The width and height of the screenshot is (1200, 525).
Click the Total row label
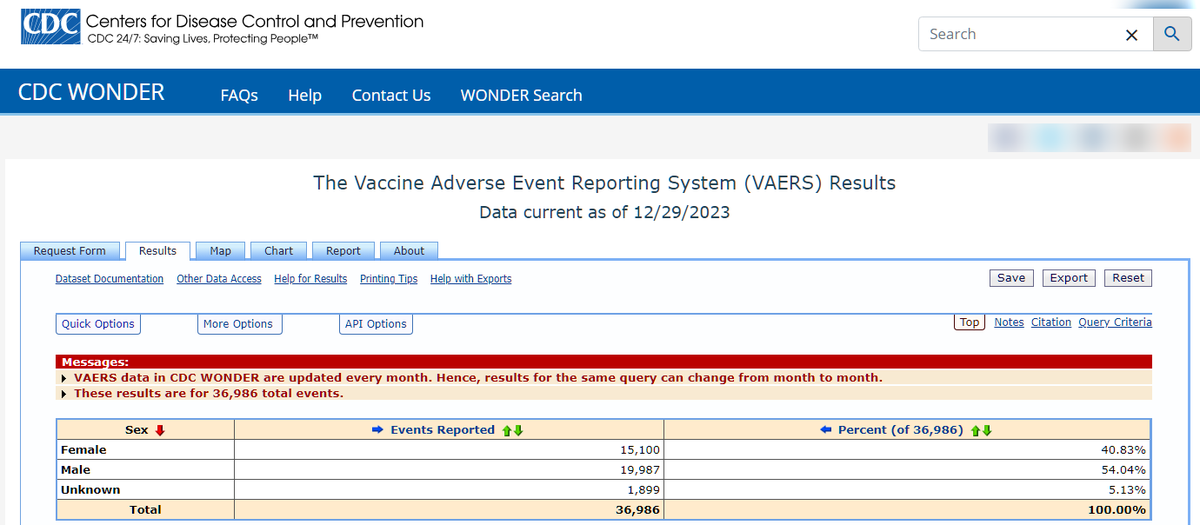click(x=145, y=510)
